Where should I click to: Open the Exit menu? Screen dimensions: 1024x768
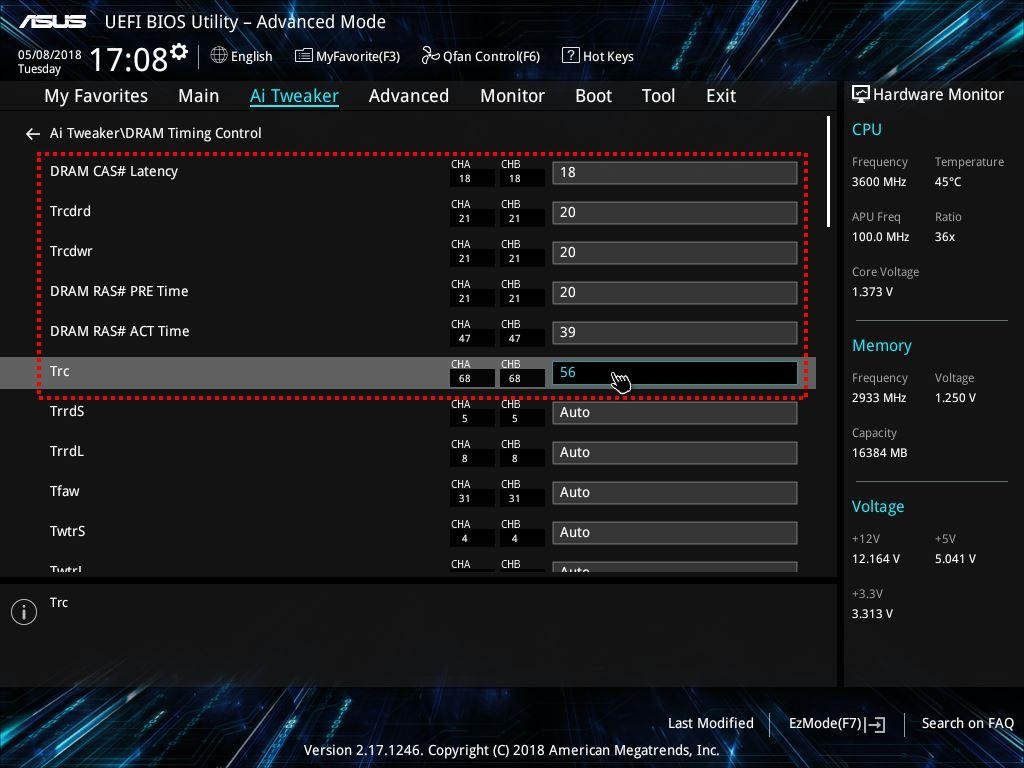point(720,95)
